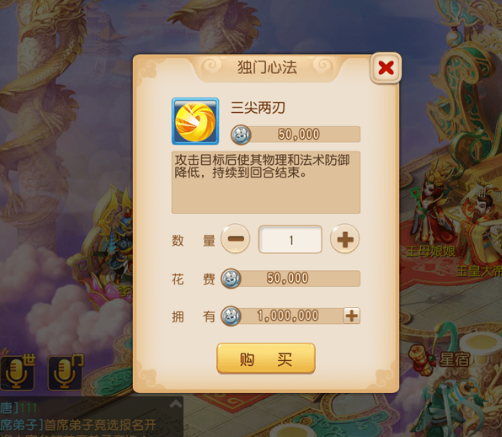
Task: Tap the 门 sect voice microphone icon
Action: pos(65,373)
